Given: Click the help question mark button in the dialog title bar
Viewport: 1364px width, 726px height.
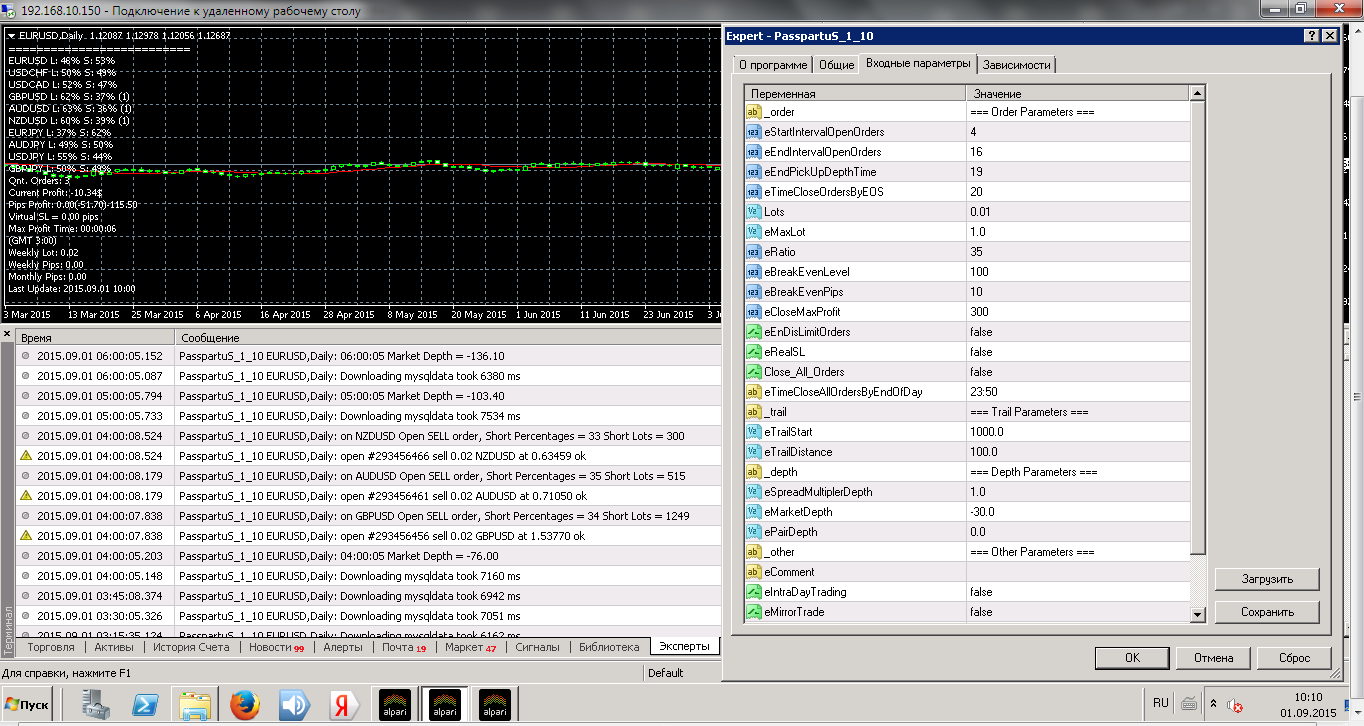Looking at the screenshot, I should [x=1311, y=35].
